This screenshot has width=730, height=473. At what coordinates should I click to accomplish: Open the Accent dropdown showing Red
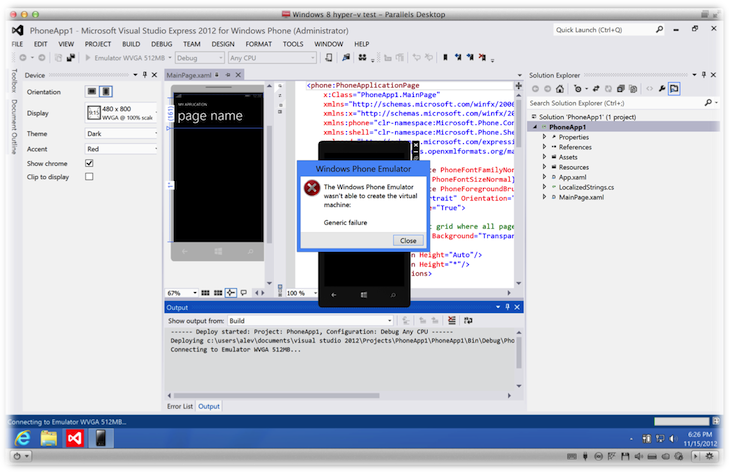pyautogui.click(x=122, y=149)
